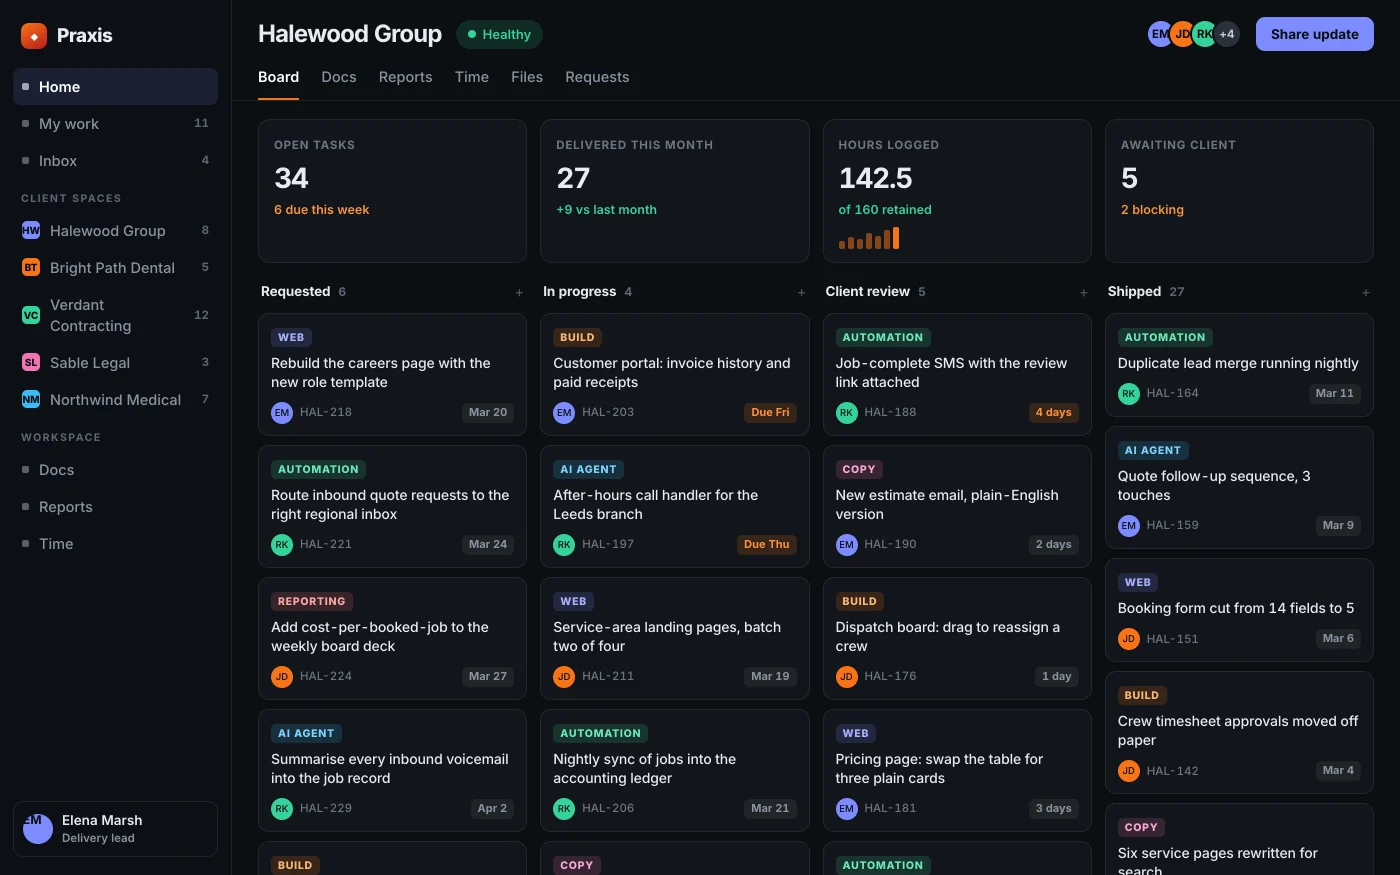Click assignee avatar on HAL-221 card
1400x875 pixels.
pos(282,544)
